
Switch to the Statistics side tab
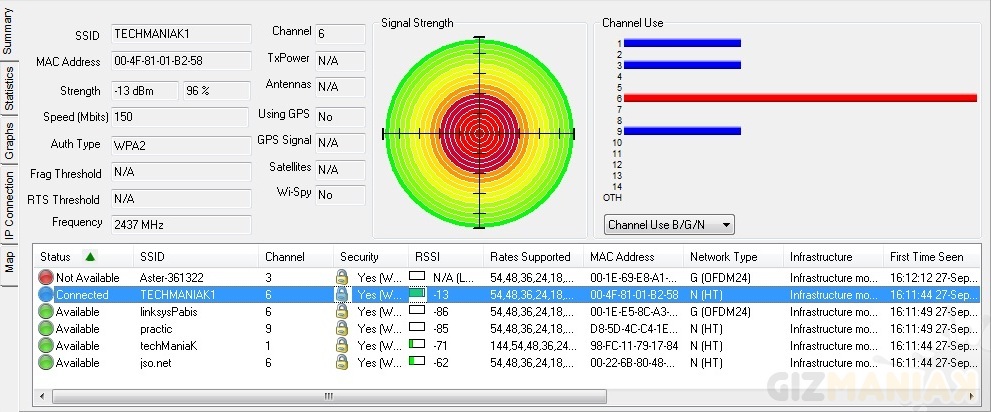(x=9, y=89)
